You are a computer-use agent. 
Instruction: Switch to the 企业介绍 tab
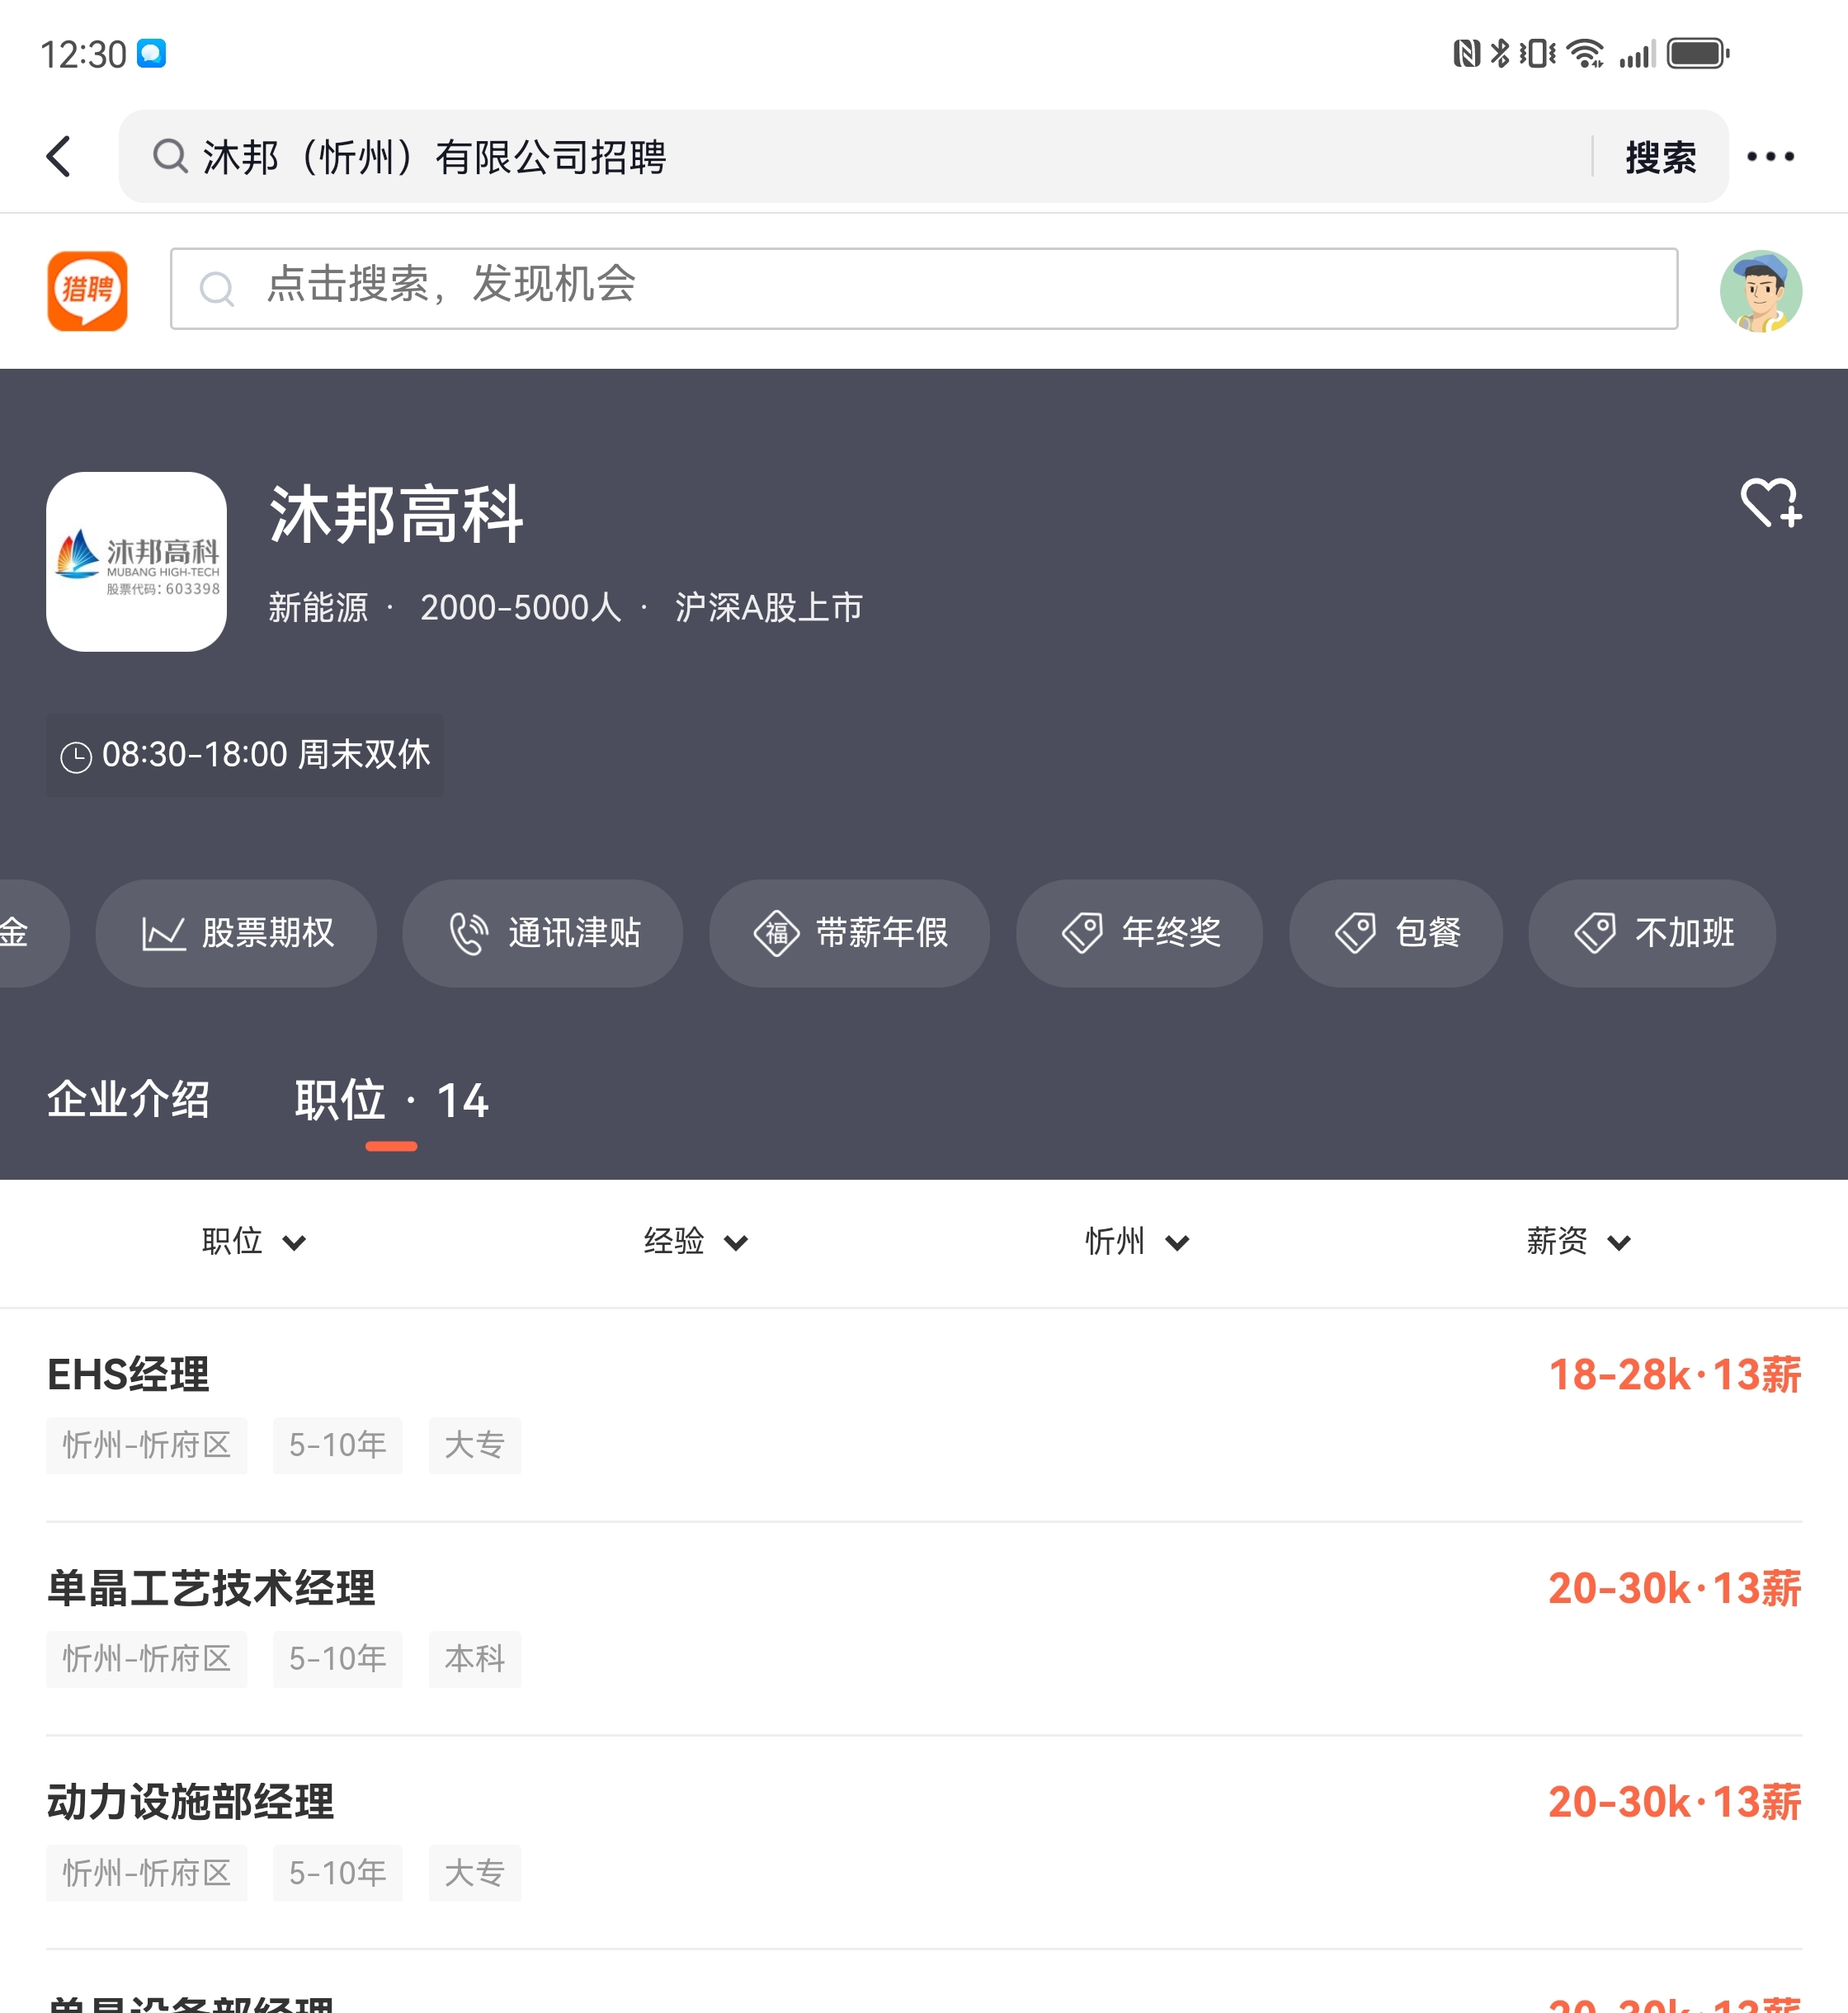pos(128,1100)
